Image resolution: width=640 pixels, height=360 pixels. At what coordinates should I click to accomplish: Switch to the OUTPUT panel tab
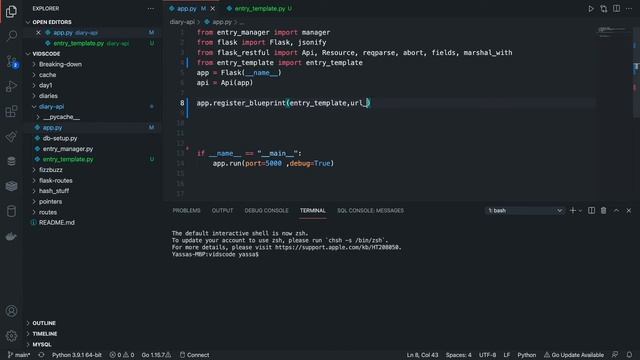click(222, 211)
